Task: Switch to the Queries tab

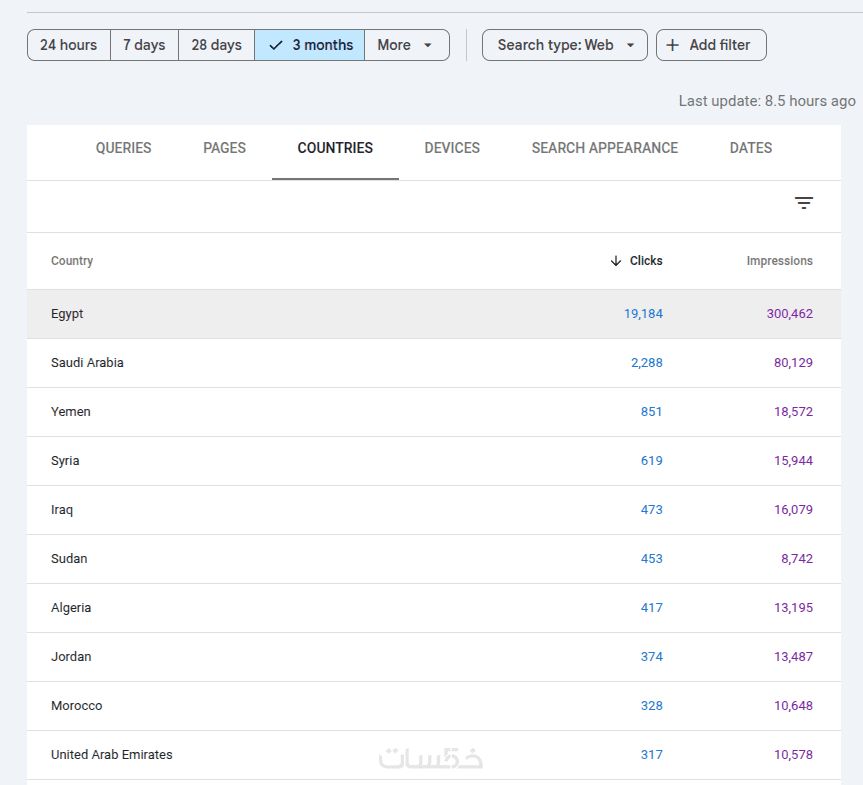Action: click(x=124, y=148)
